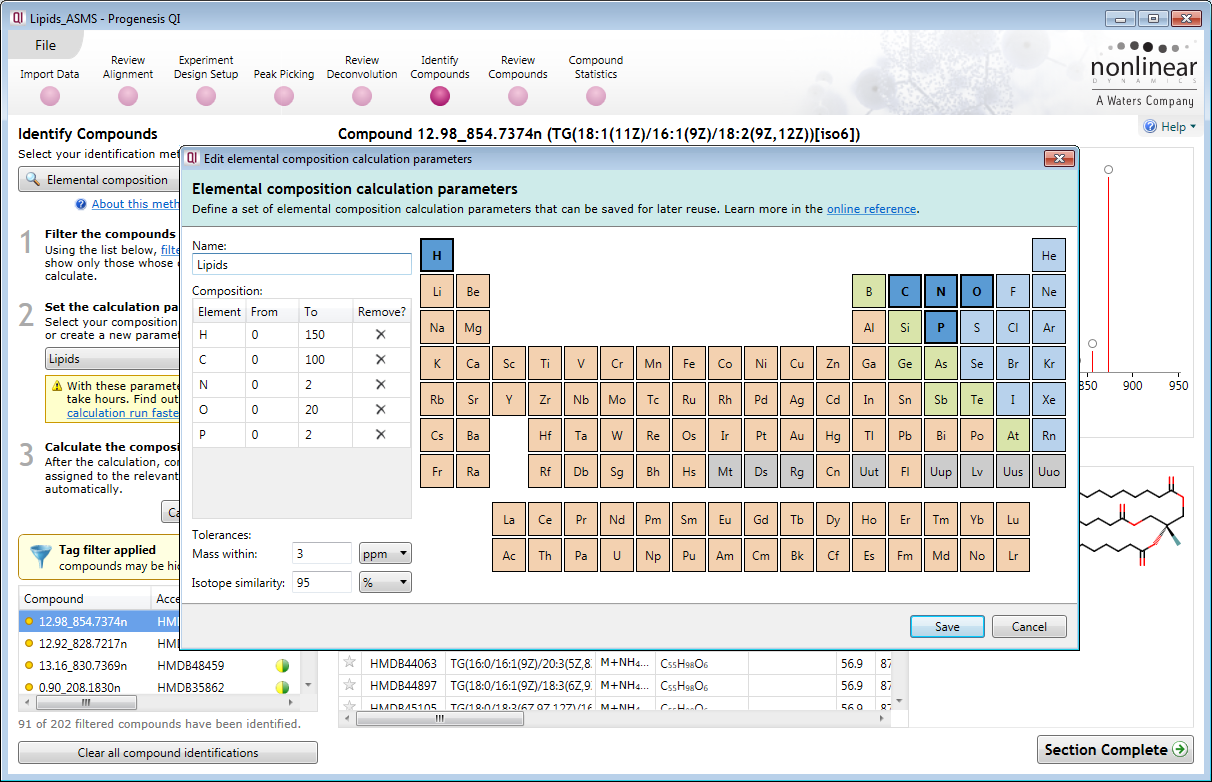Close the edit parameters dialog

tap(1058, 158)
